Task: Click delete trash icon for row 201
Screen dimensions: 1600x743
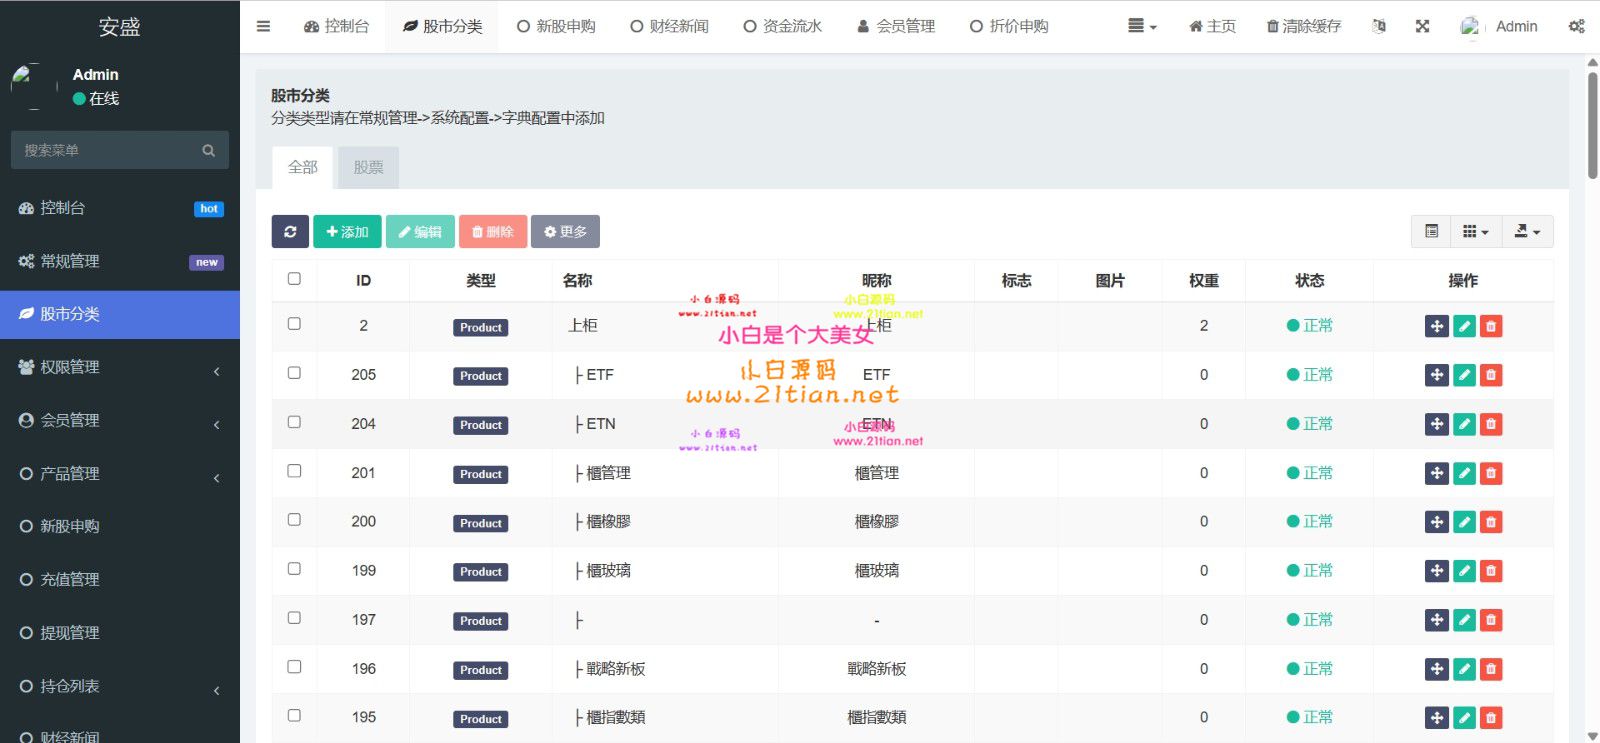Action: 1491,473
